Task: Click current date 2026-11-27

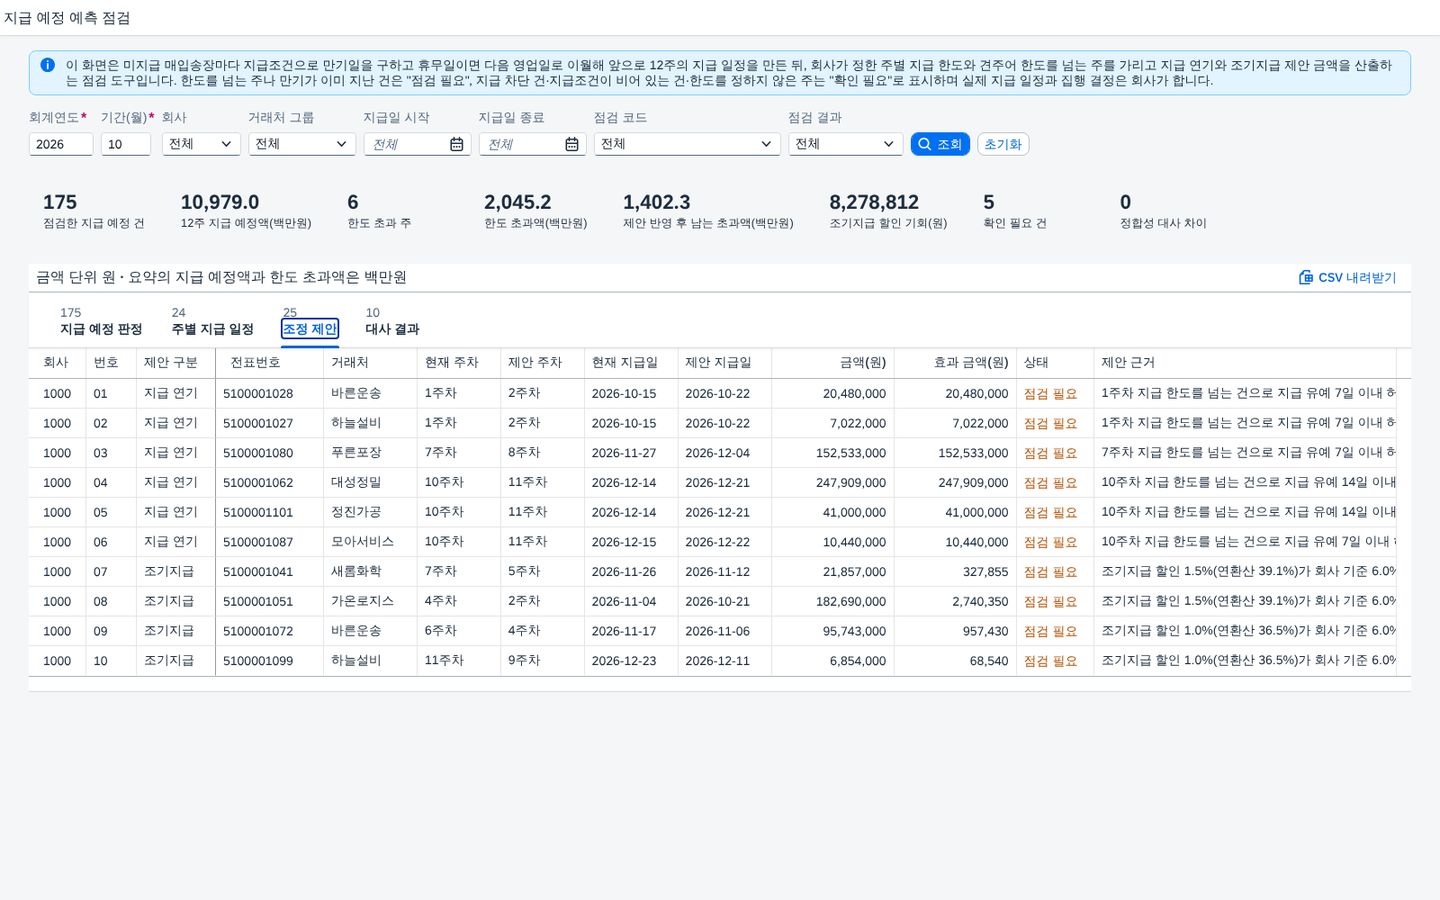Action: (624, 453)
